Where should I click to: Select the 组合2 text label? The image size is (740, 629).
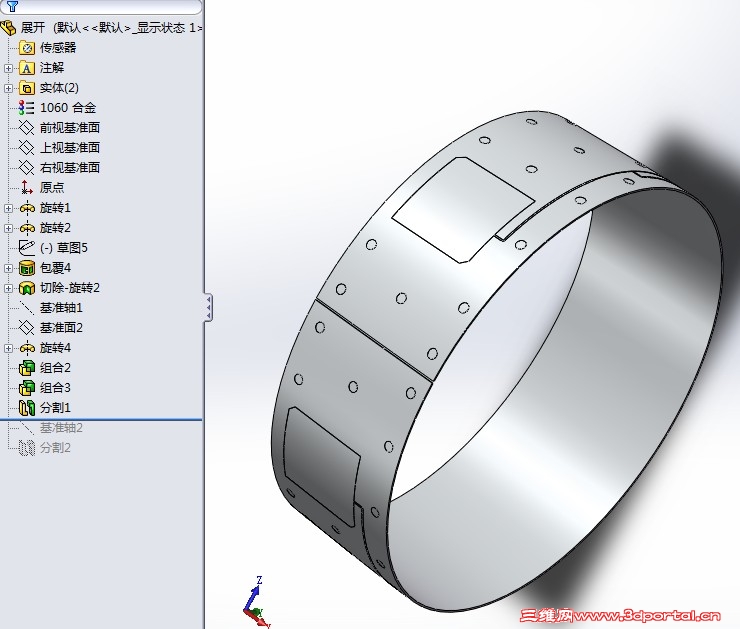tap(55, 368)
